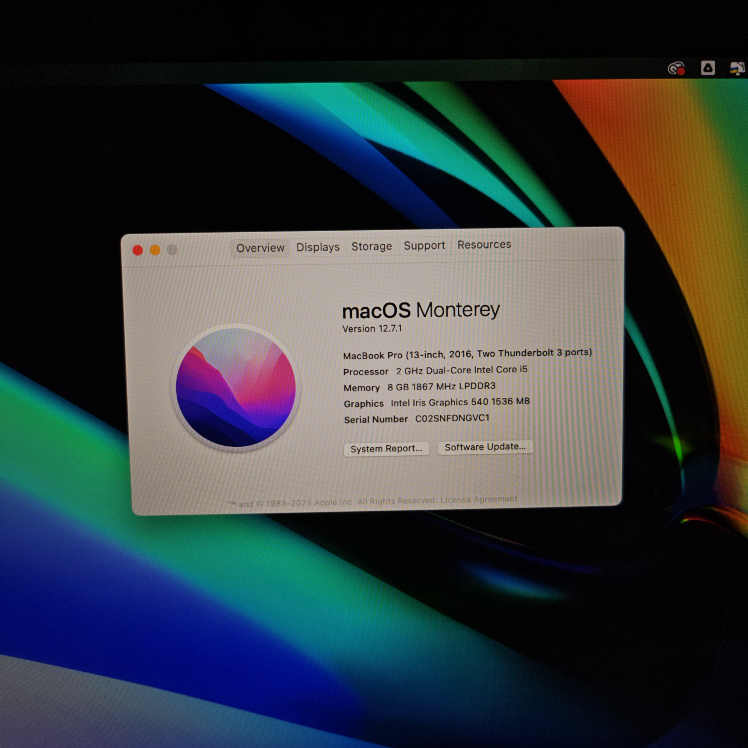
Task: Click "8 GB 1867 MHz LPDDR3" memory value
Action: pyautogui.click(x=441, y=386)
